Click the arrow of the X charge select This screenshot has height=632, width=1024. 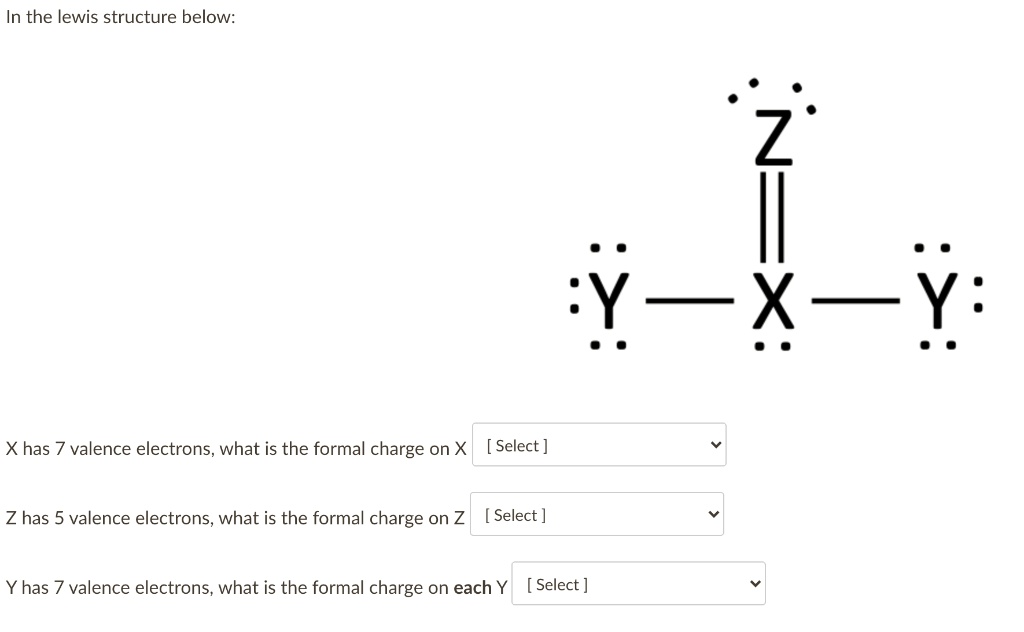[715, 446]
